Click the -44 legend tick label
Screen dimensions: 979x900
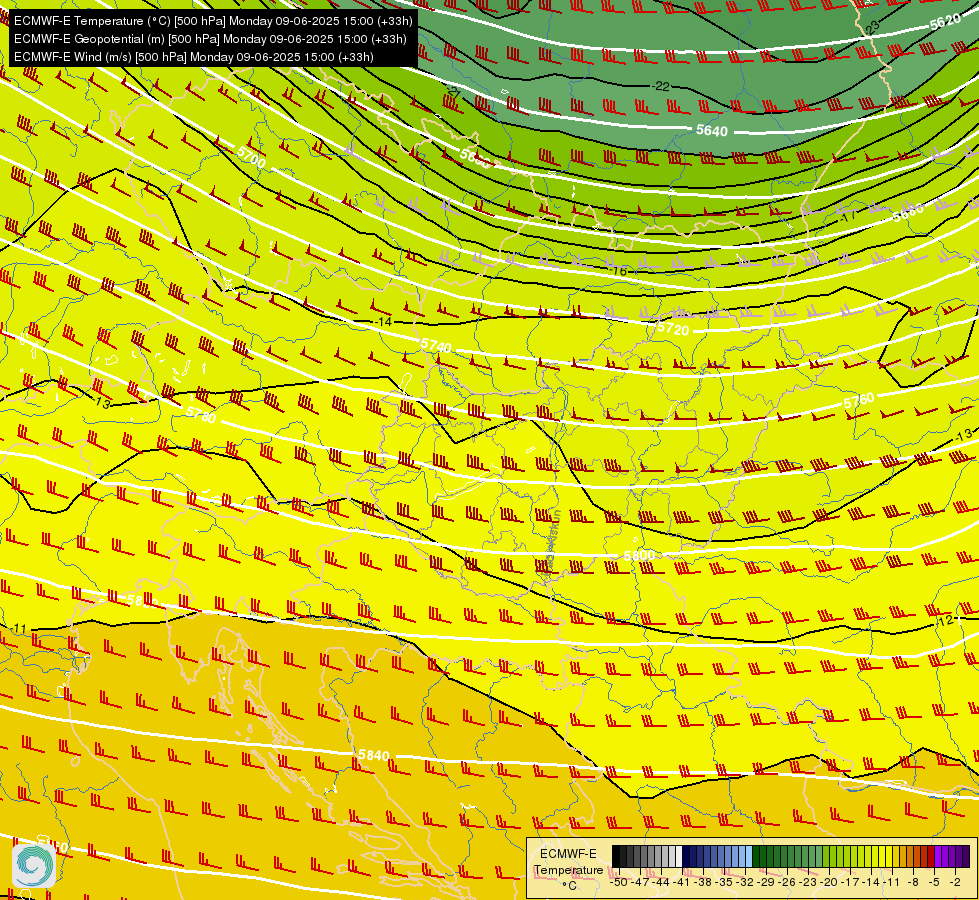click(x=661, y=882)
